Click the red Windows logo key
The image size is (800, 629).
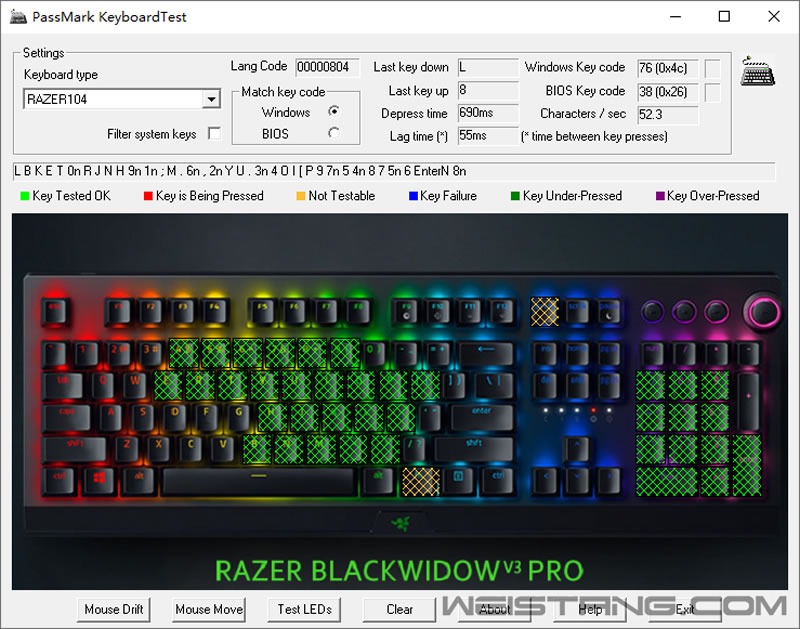click(99, 482)
